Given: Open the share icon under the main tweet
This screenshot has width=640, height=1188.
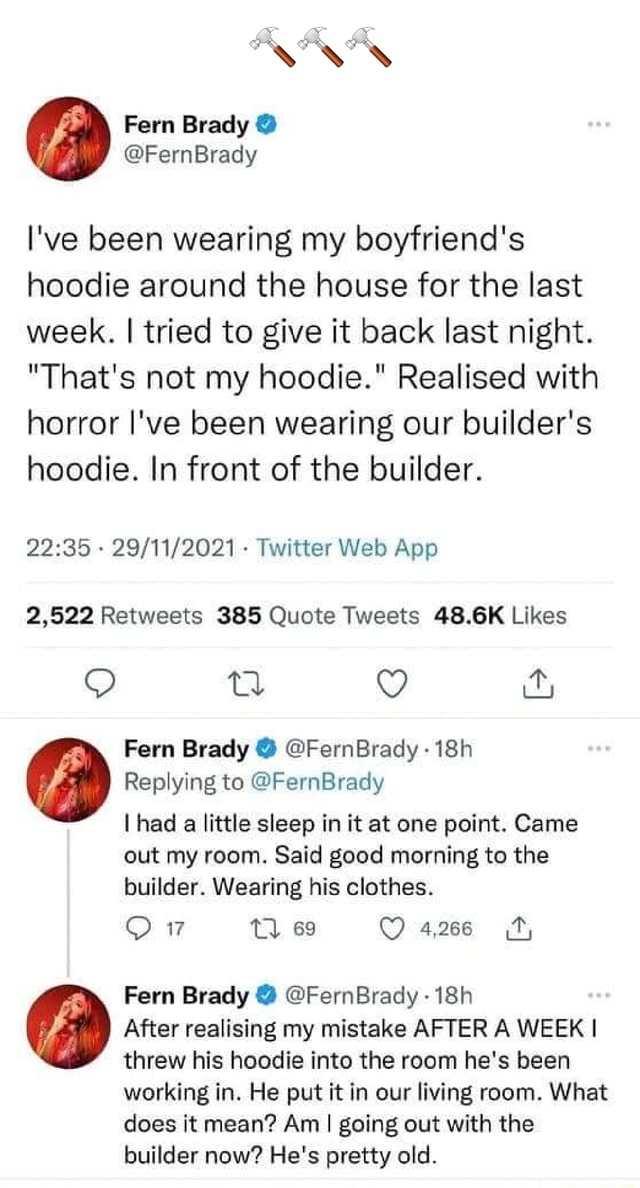Looking at the screenshot, I should point(538,684).
